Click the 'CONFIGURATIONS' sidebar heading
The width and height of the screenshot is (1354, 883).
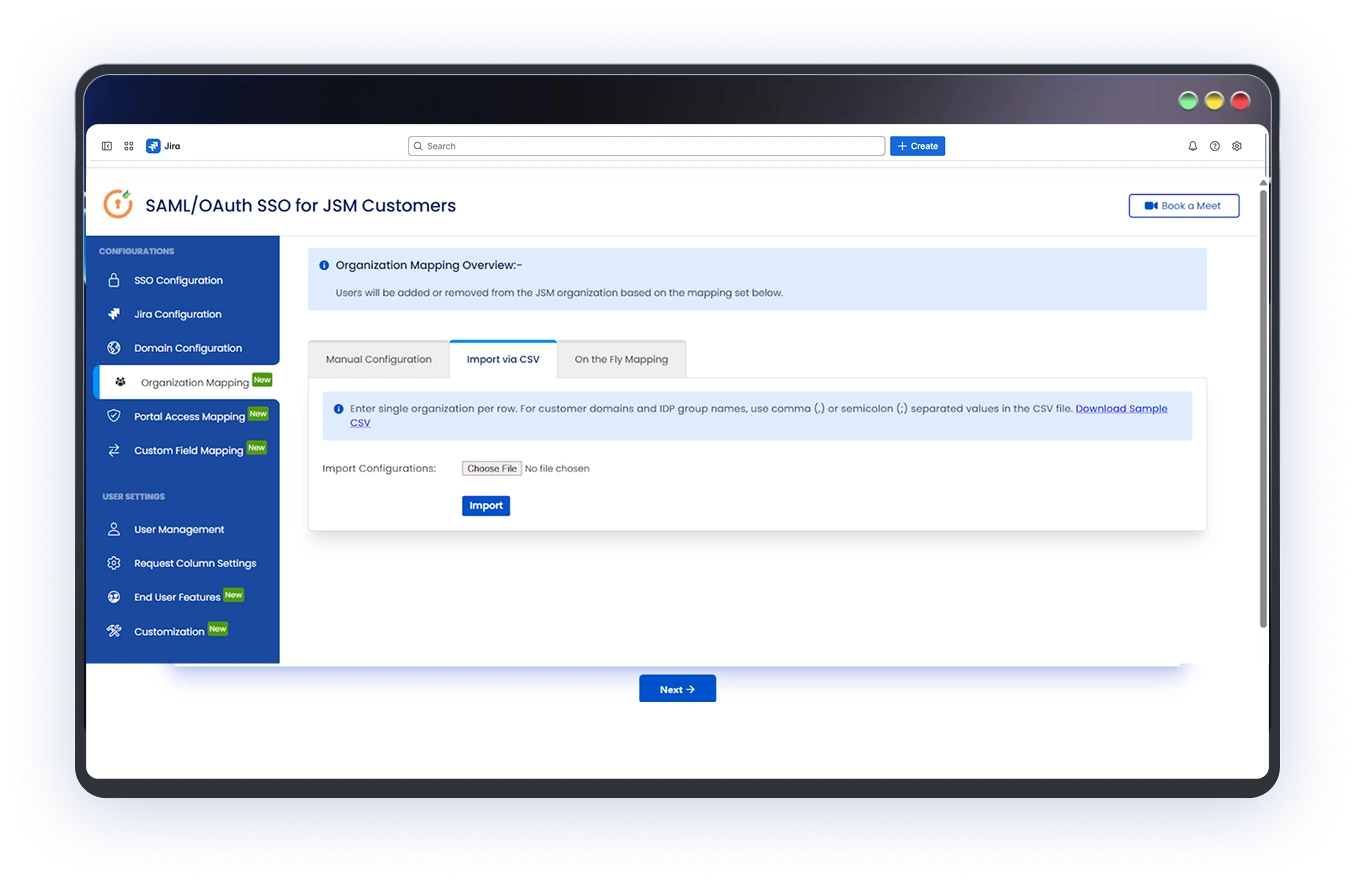(x=137, y=251)
